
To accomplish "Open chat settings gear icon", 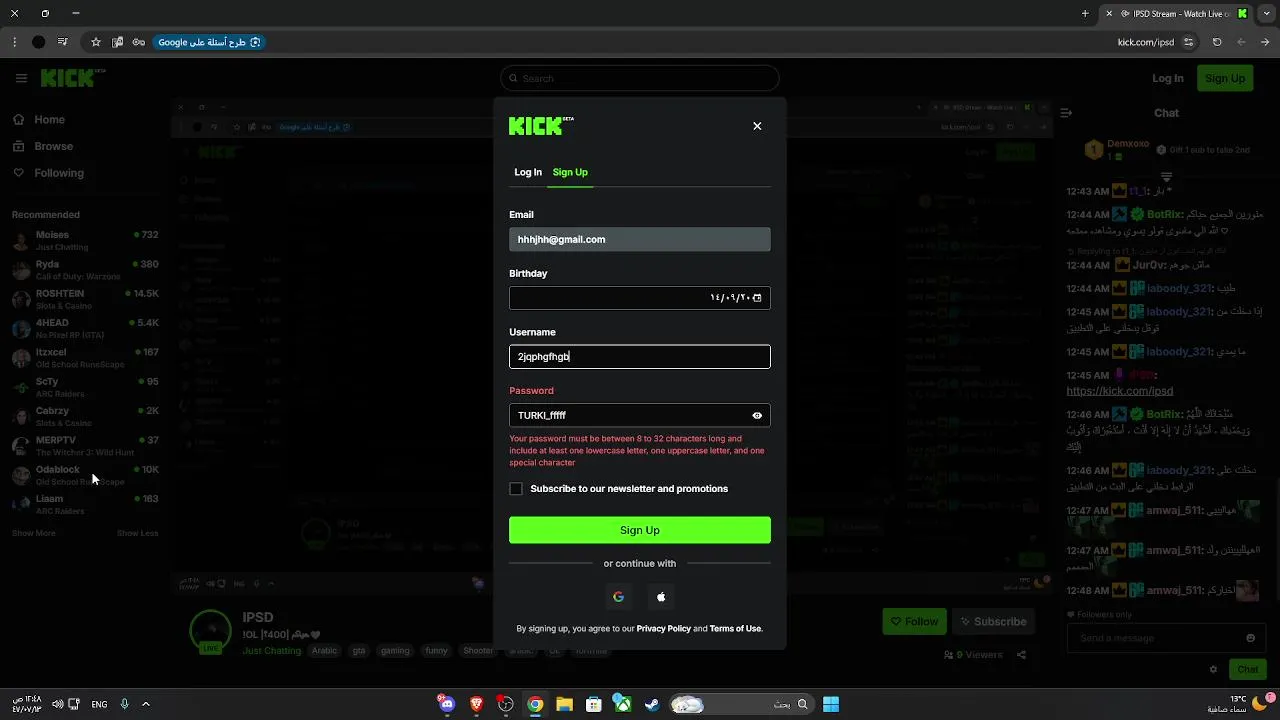I will [1213, 669].
